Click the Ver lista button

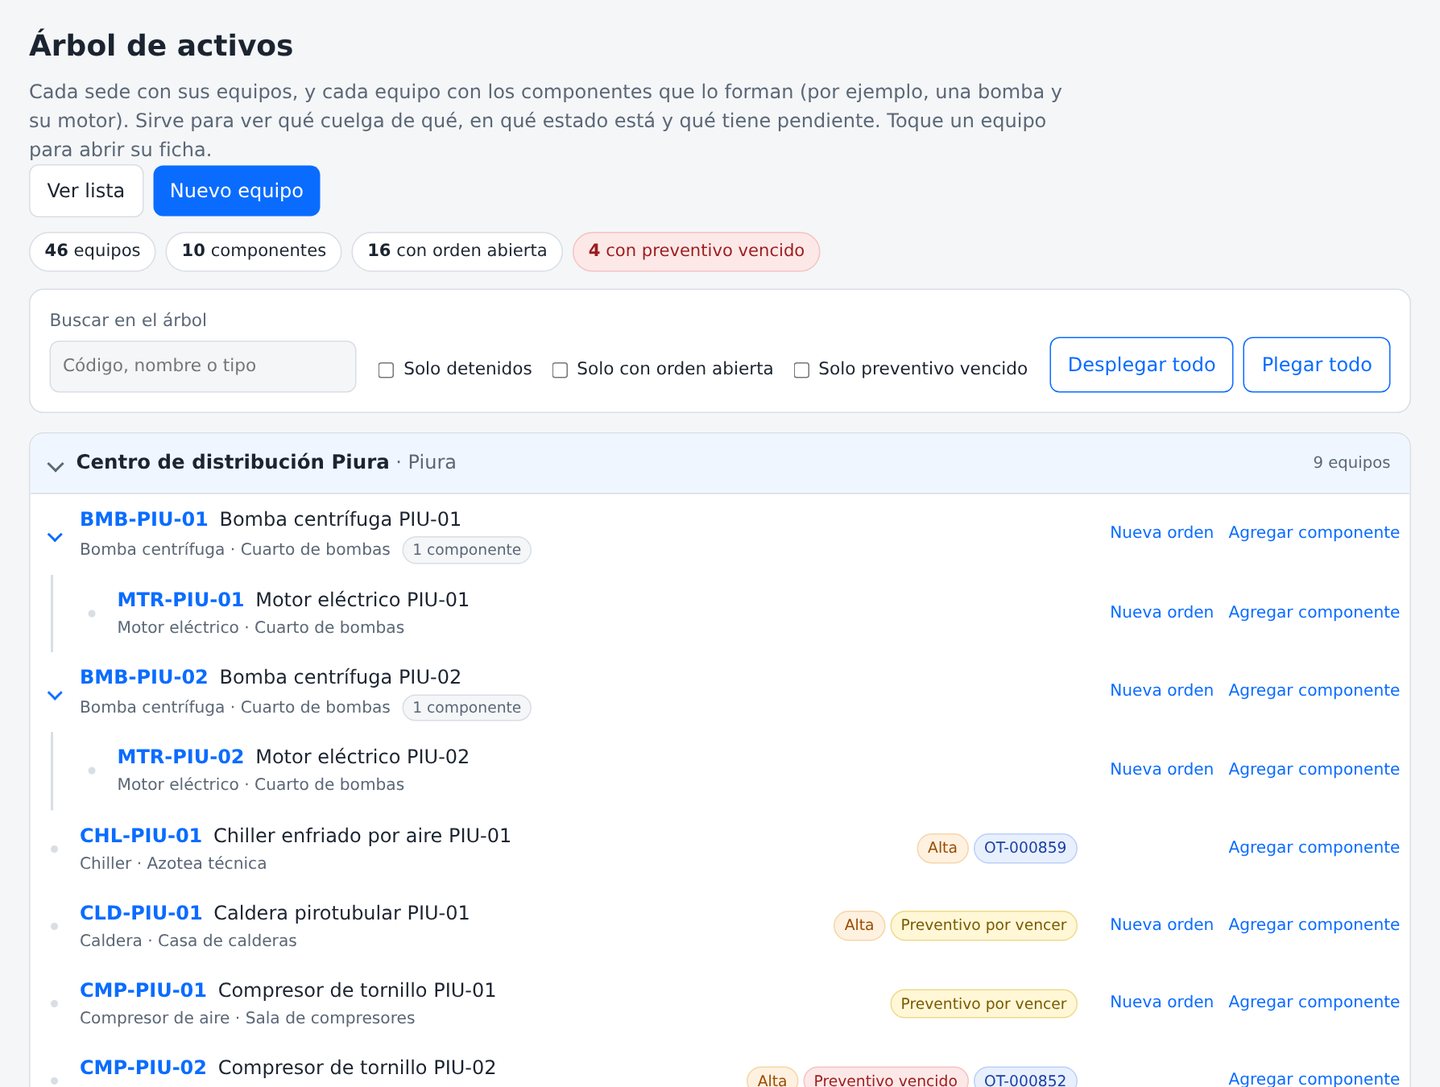click(x=86, y=191)
